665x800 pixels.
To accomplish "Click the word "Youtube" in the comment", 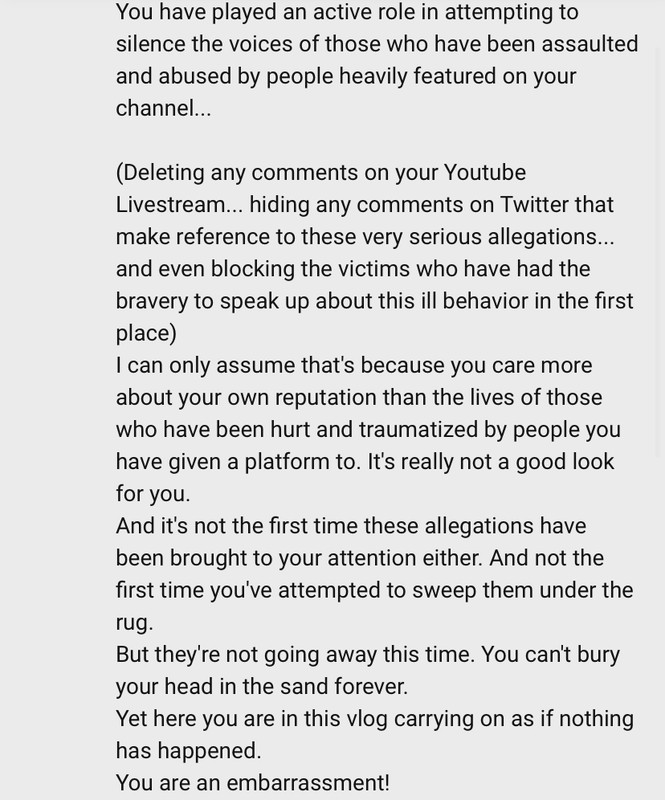I will [x=484, y=172].
